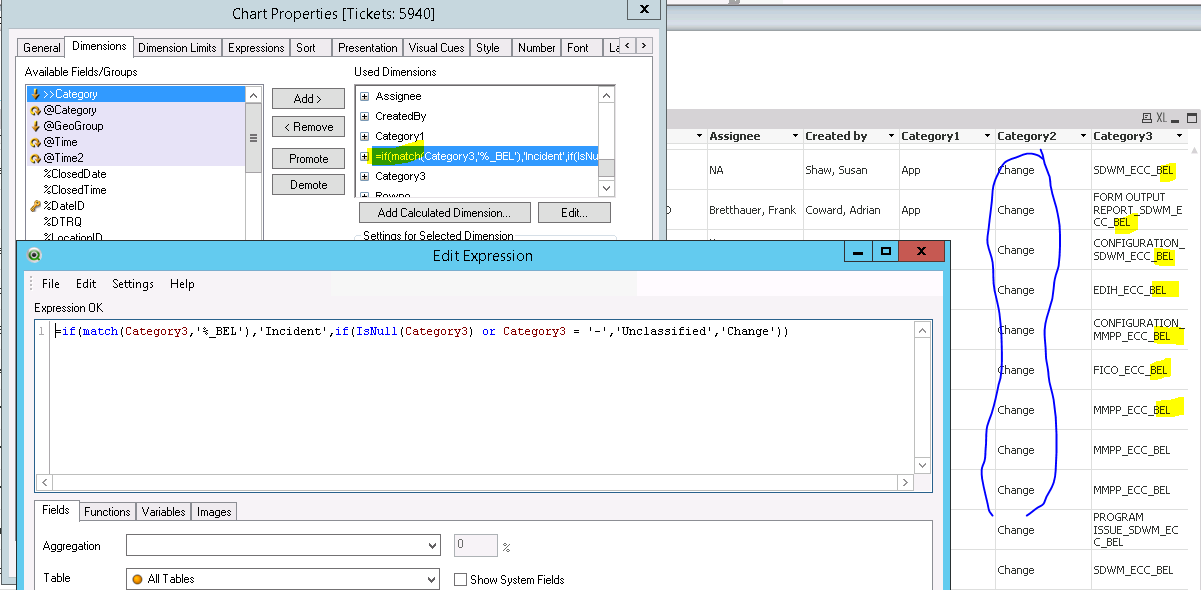Select the %ClosedDate field
Image resolution: width=1201 pixels, height=590 pixels.
click(75, 174)
